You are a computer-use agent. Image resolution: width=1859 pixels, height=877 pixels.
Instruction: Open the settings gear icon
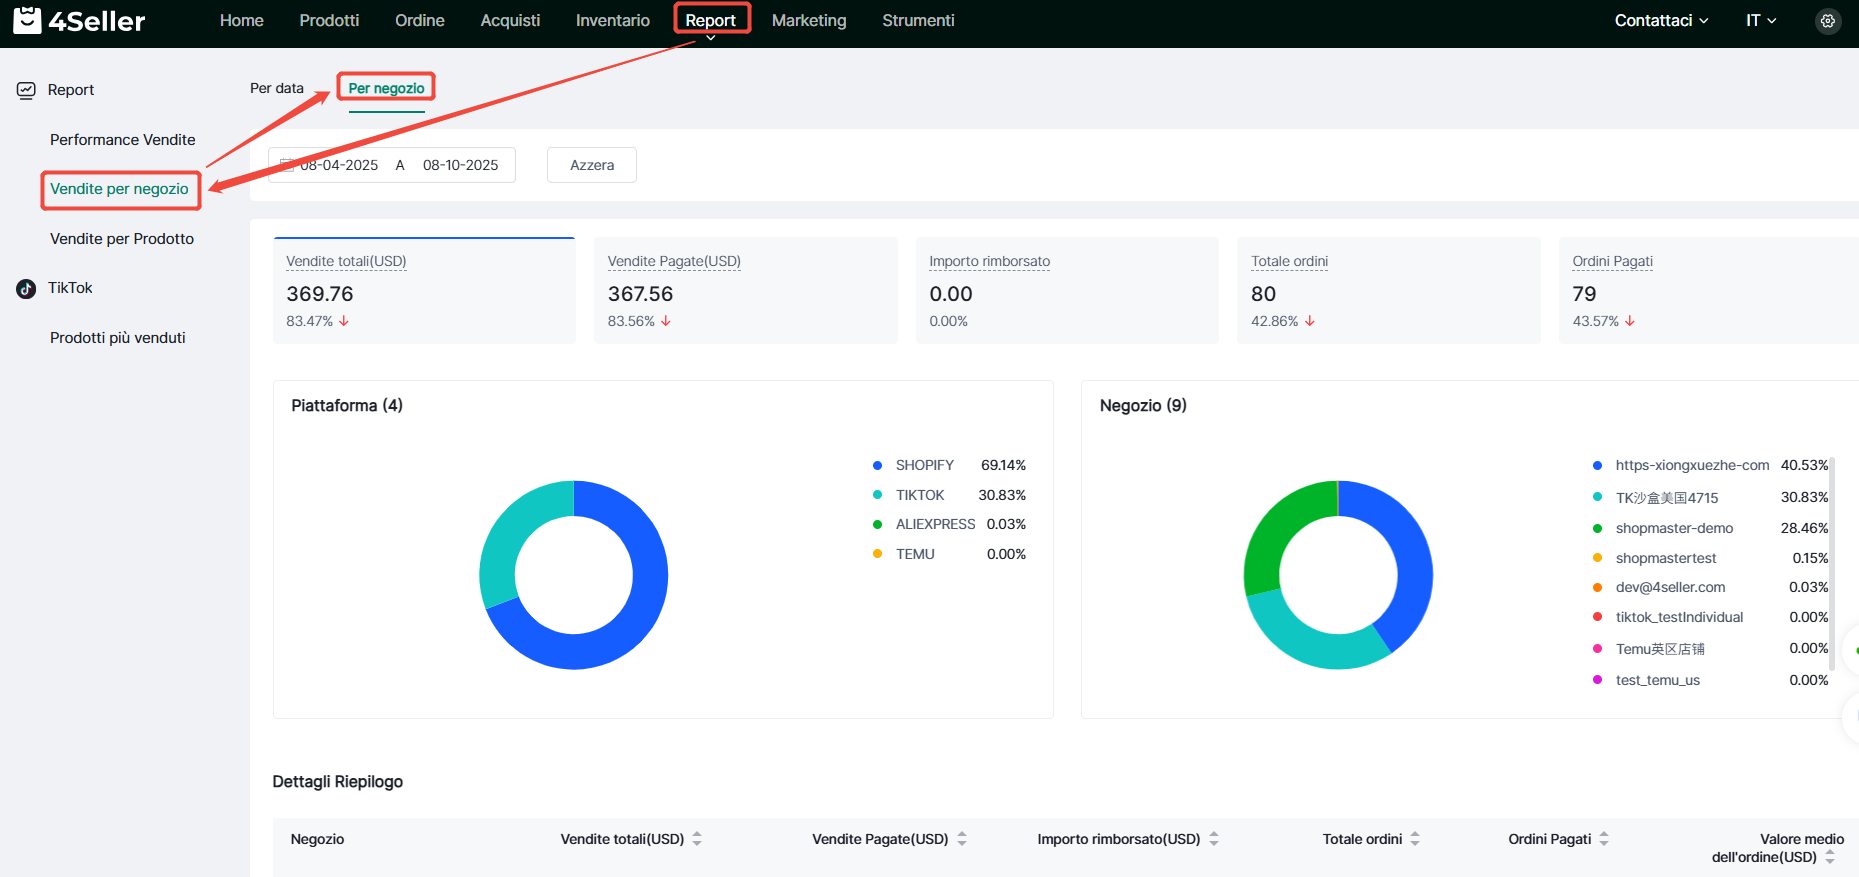click(1827, 21)
